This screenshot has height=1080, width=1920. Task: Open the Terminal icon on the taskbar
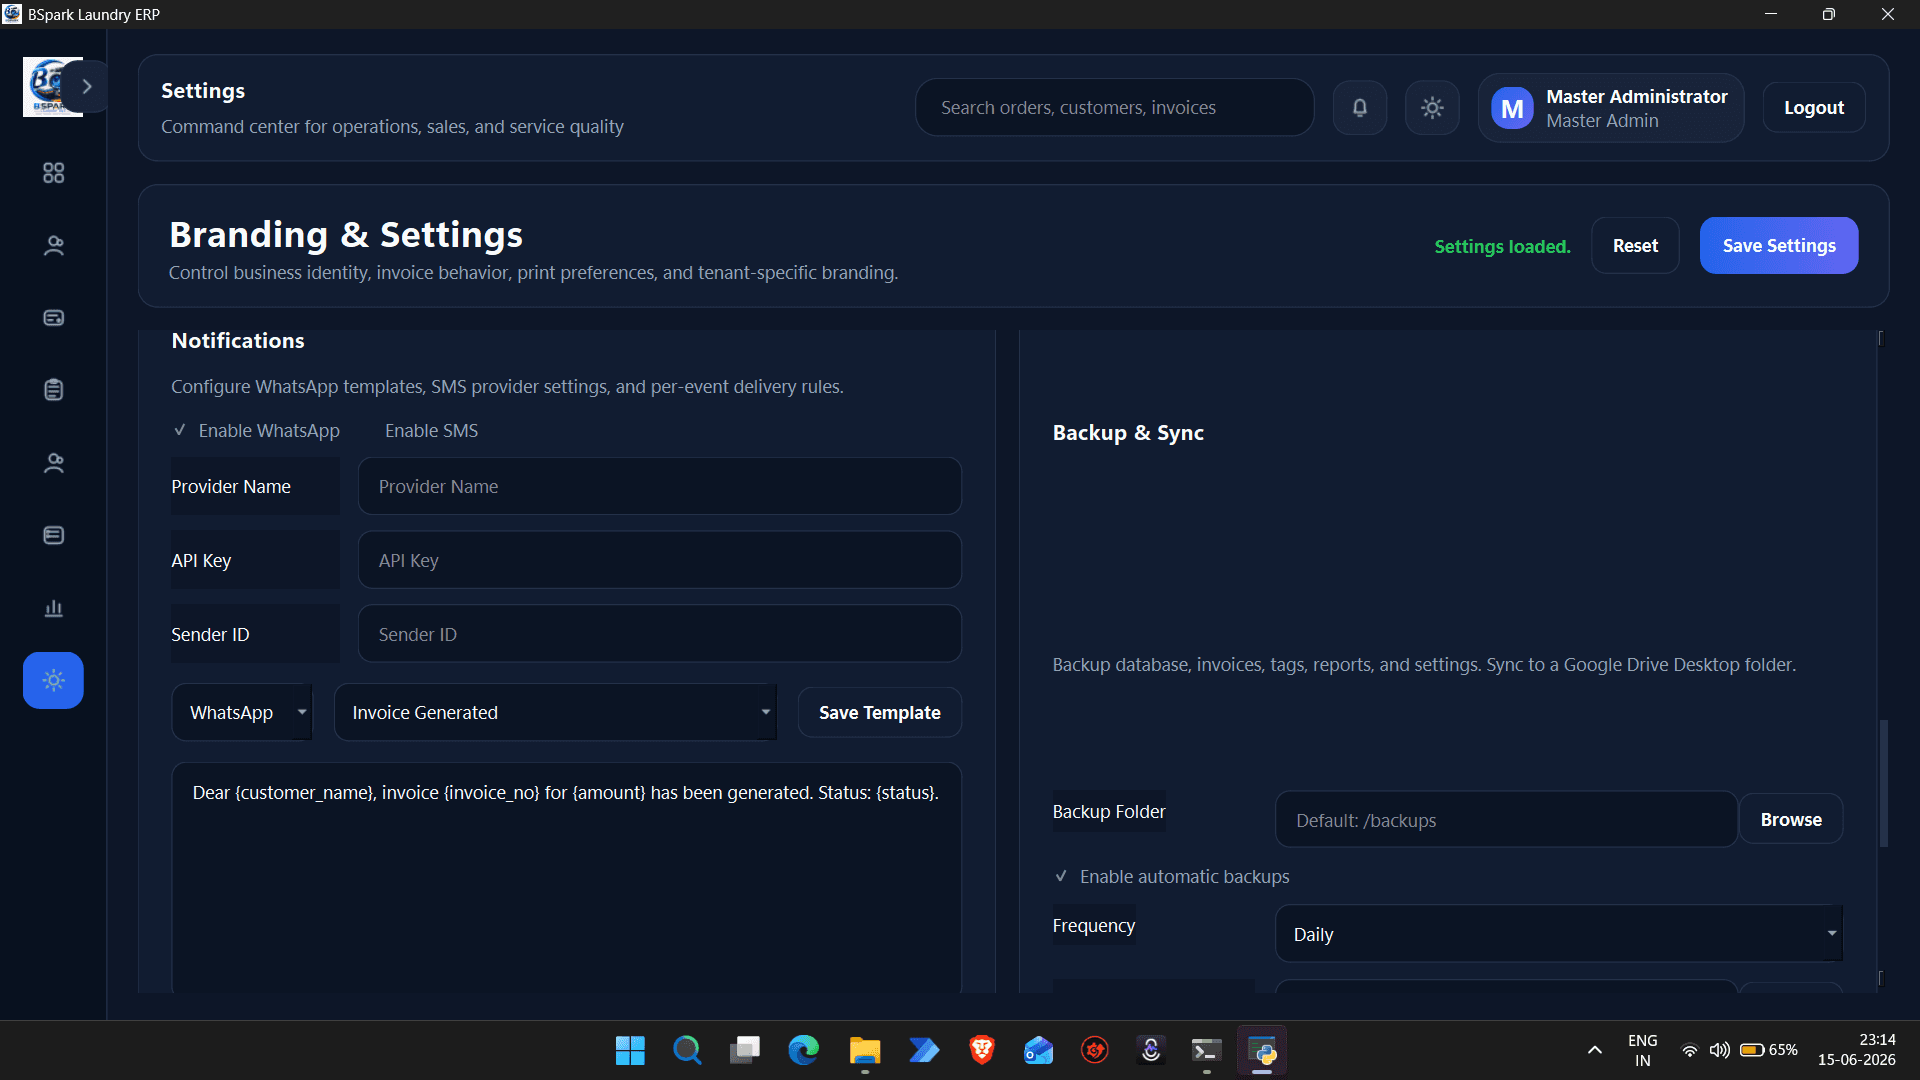[x=1206, y=1051]
